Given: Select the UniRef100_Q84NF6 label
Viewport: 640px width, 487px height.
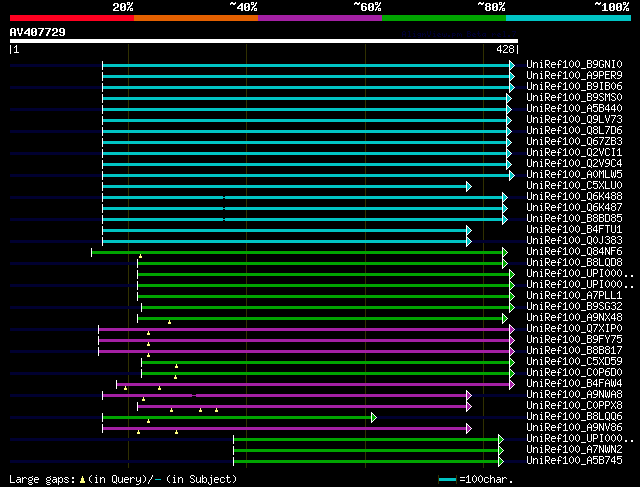Looking at the screenshot, I should [x=574, y=252].
